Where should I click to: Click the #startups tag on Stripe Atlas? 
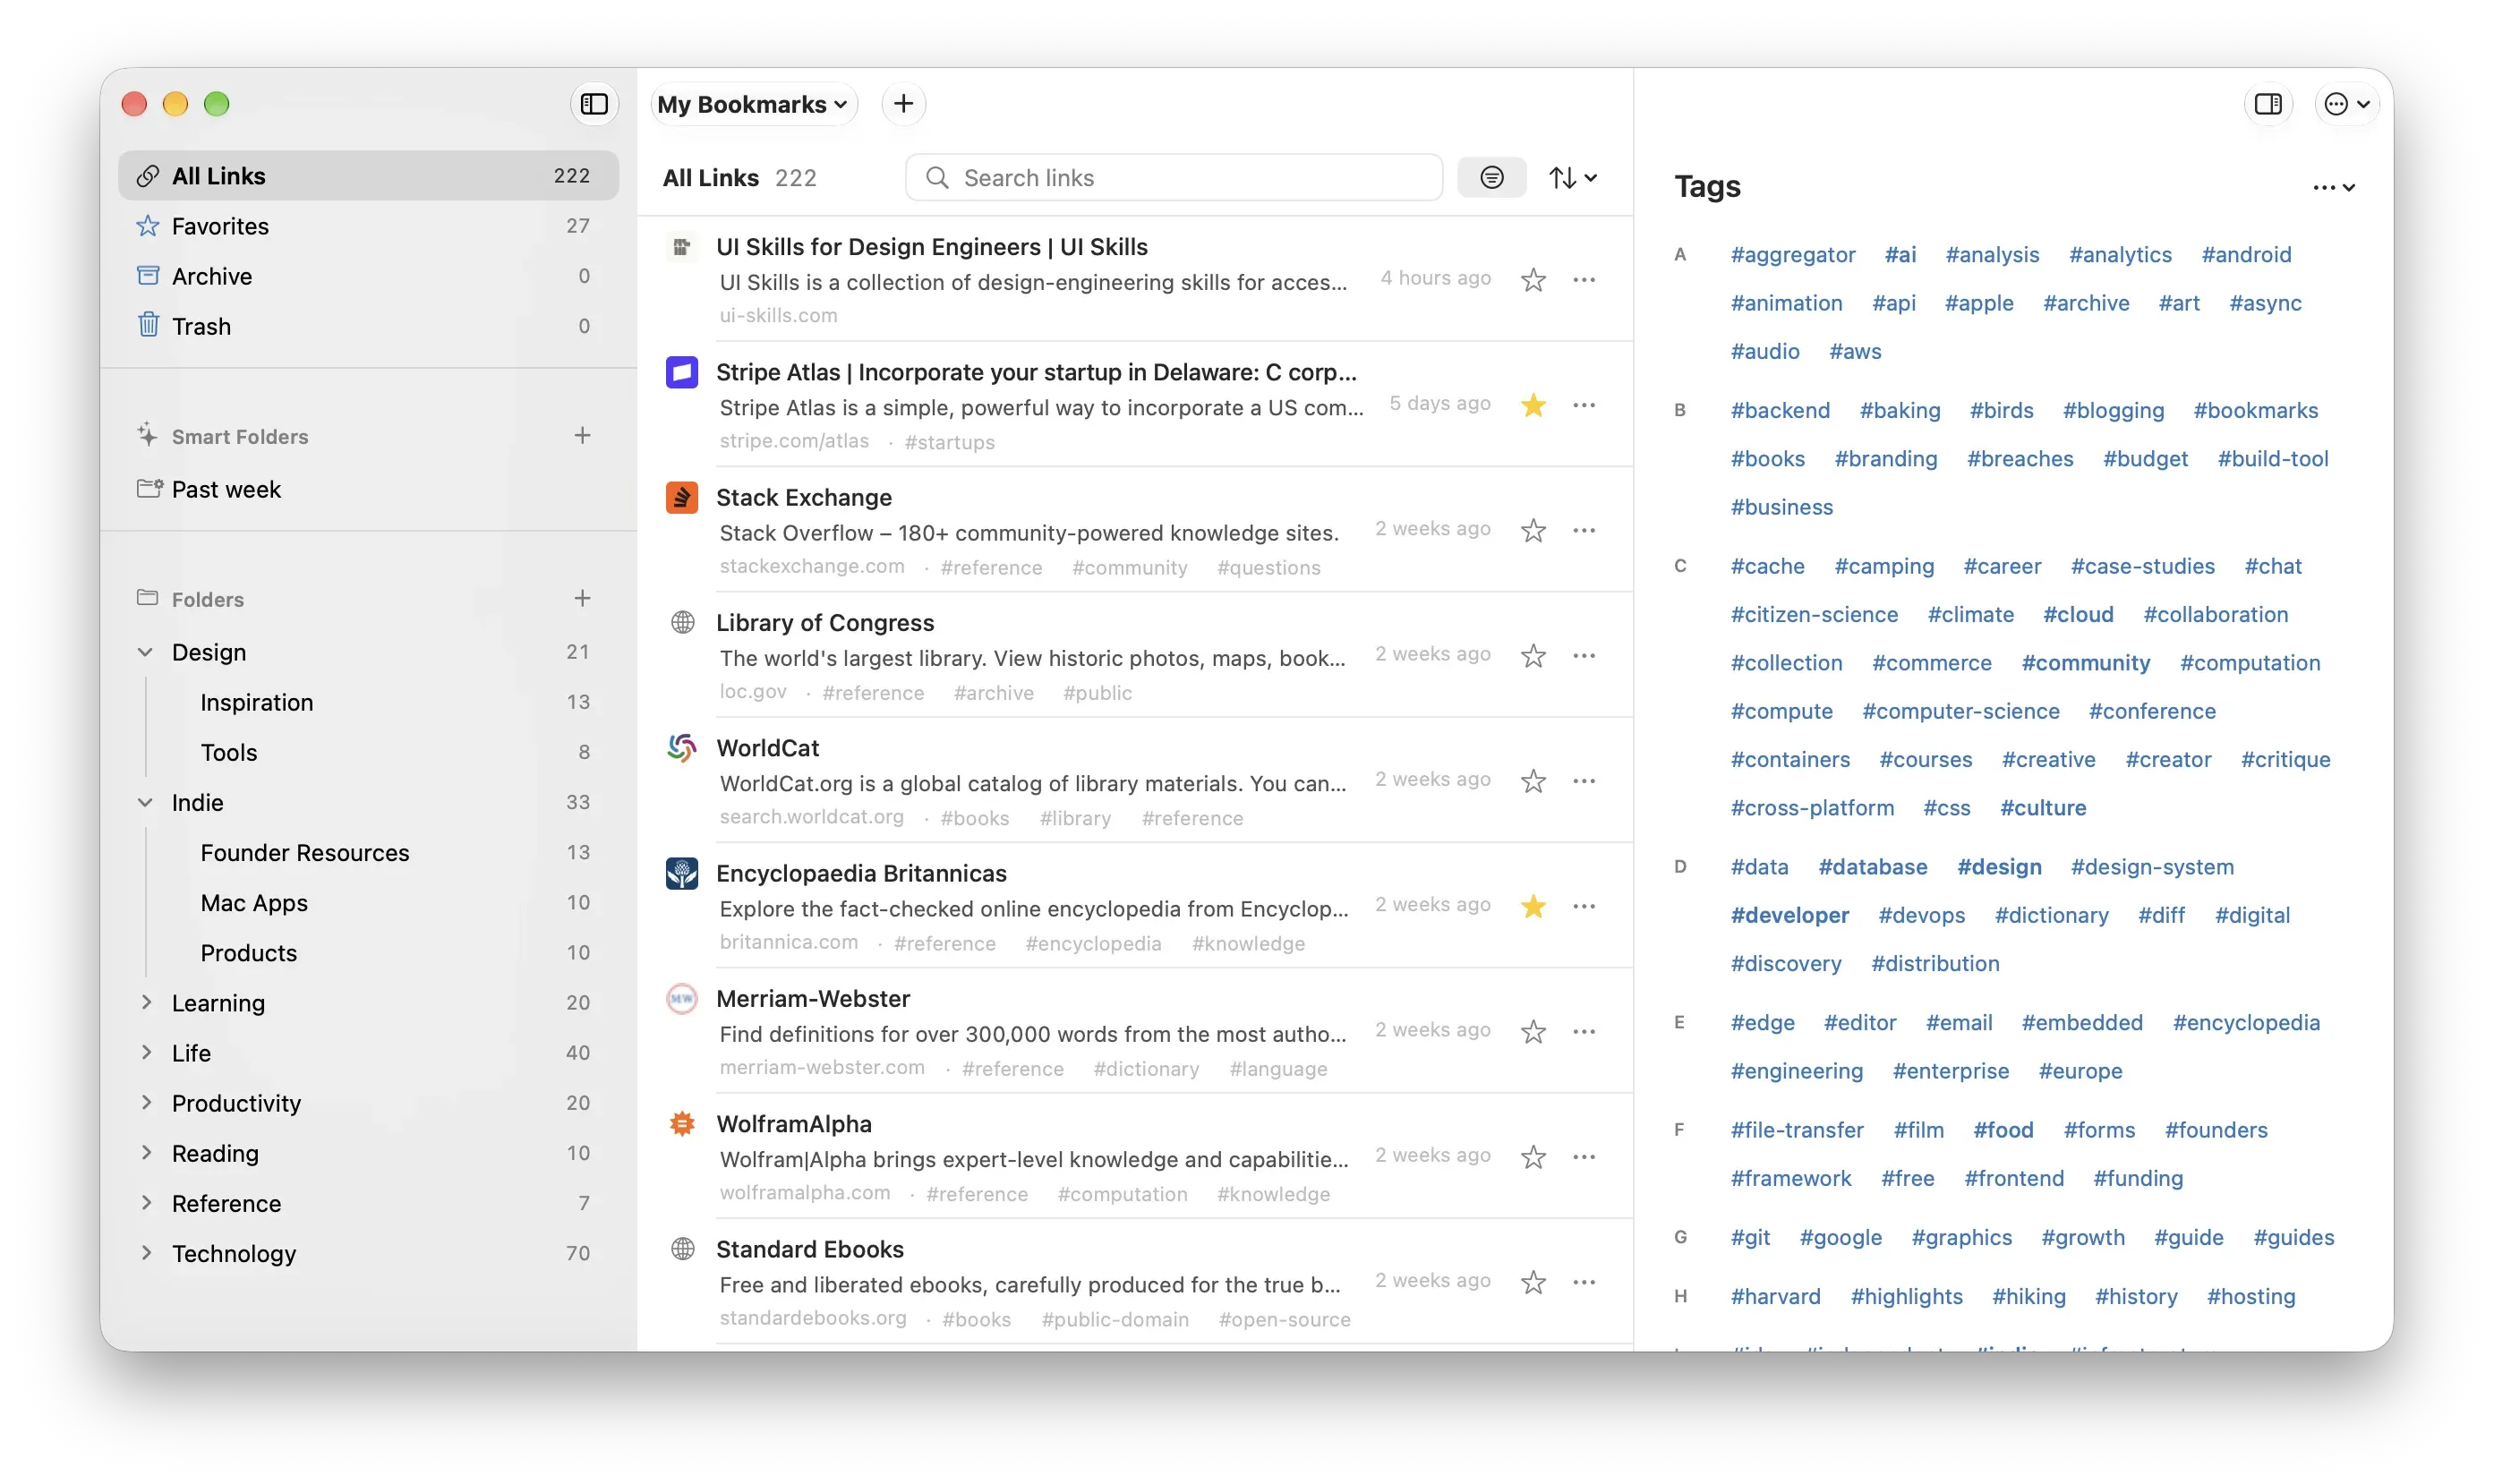(x=949, y=442)
